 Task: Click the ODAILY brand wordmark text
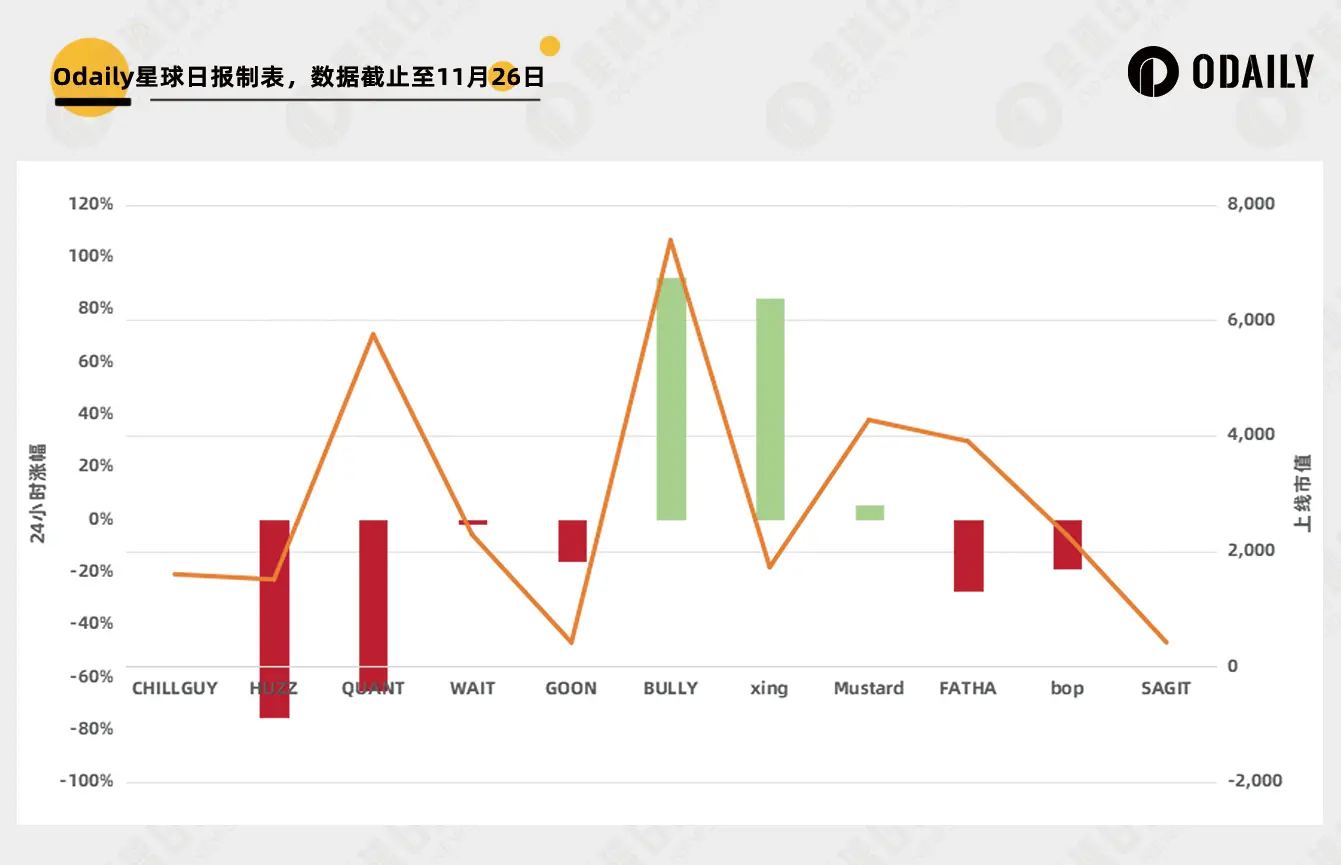click(1252, 72)
